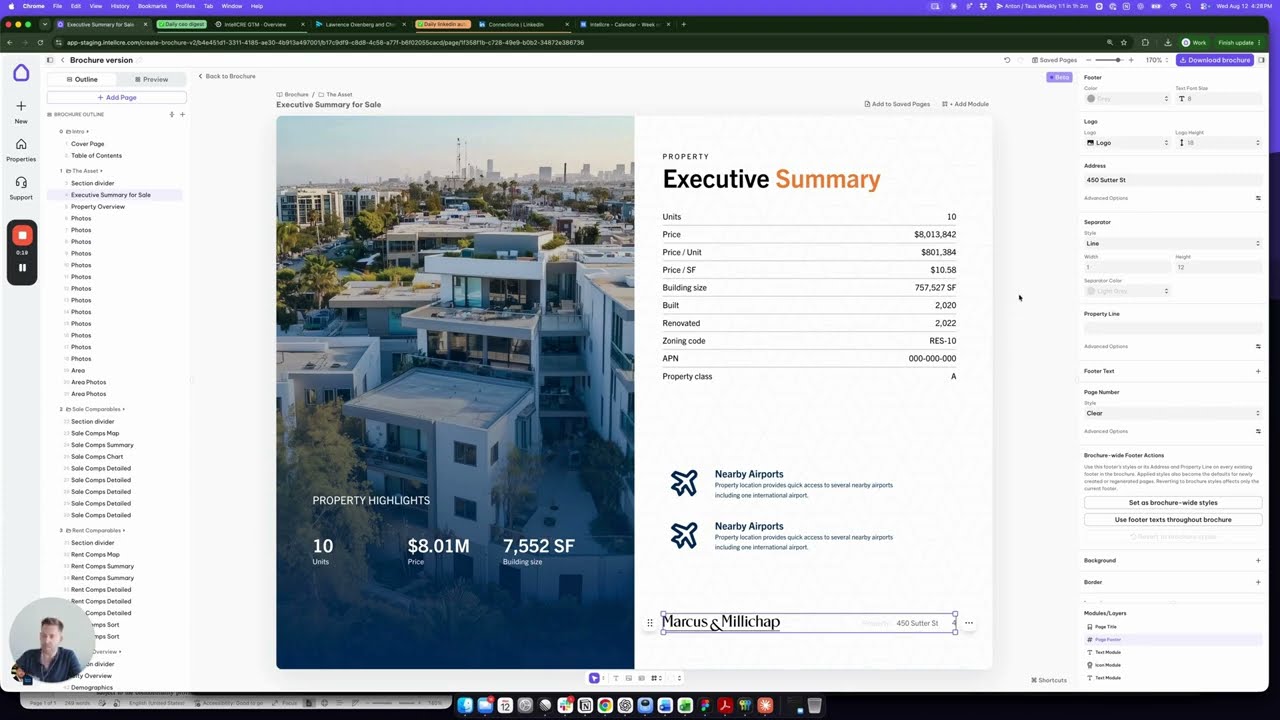Toggle the right panel icon beside Download
The height and width of the screenshot is (720, 1280).
1261,60
